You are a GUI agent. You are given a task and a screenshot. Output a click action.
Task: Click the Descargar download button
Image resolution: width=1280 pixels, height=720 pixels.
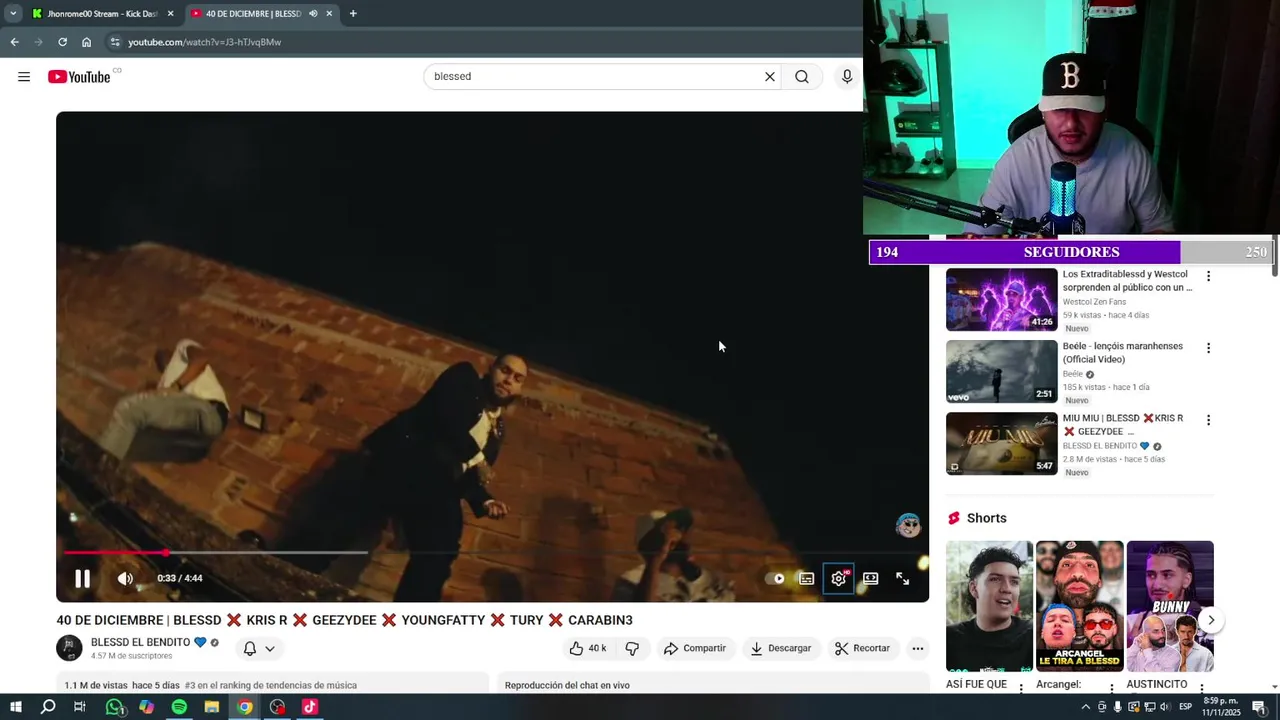781,648
